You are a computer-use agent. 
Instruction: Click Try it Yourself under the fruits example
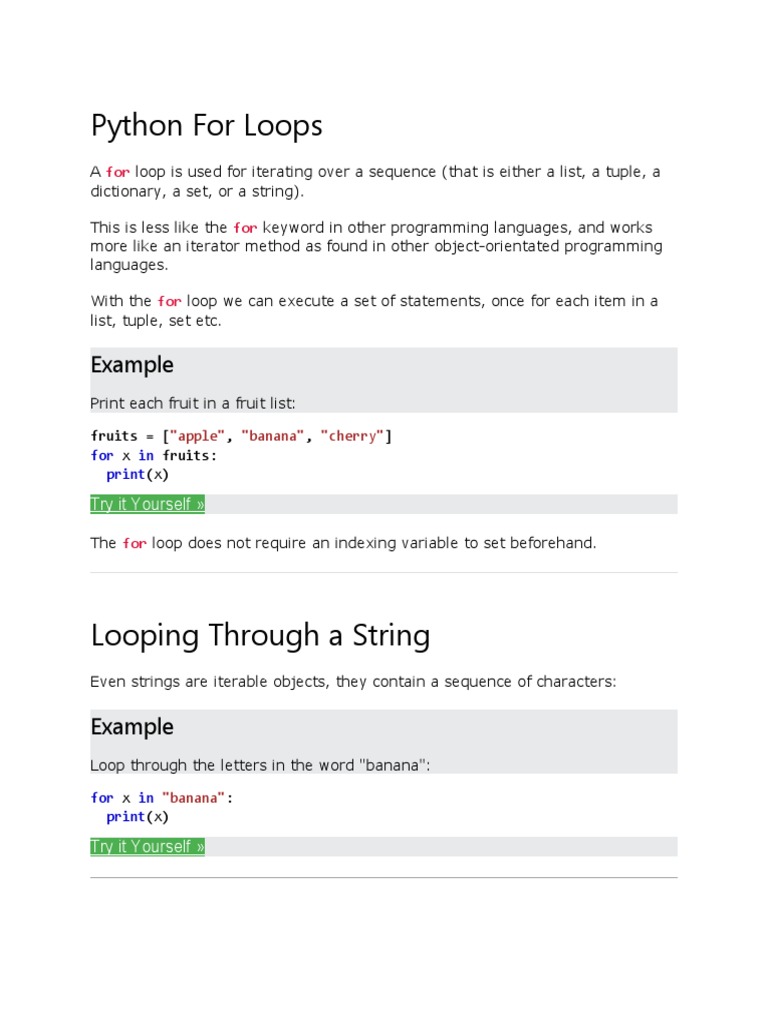pos(147,504)
